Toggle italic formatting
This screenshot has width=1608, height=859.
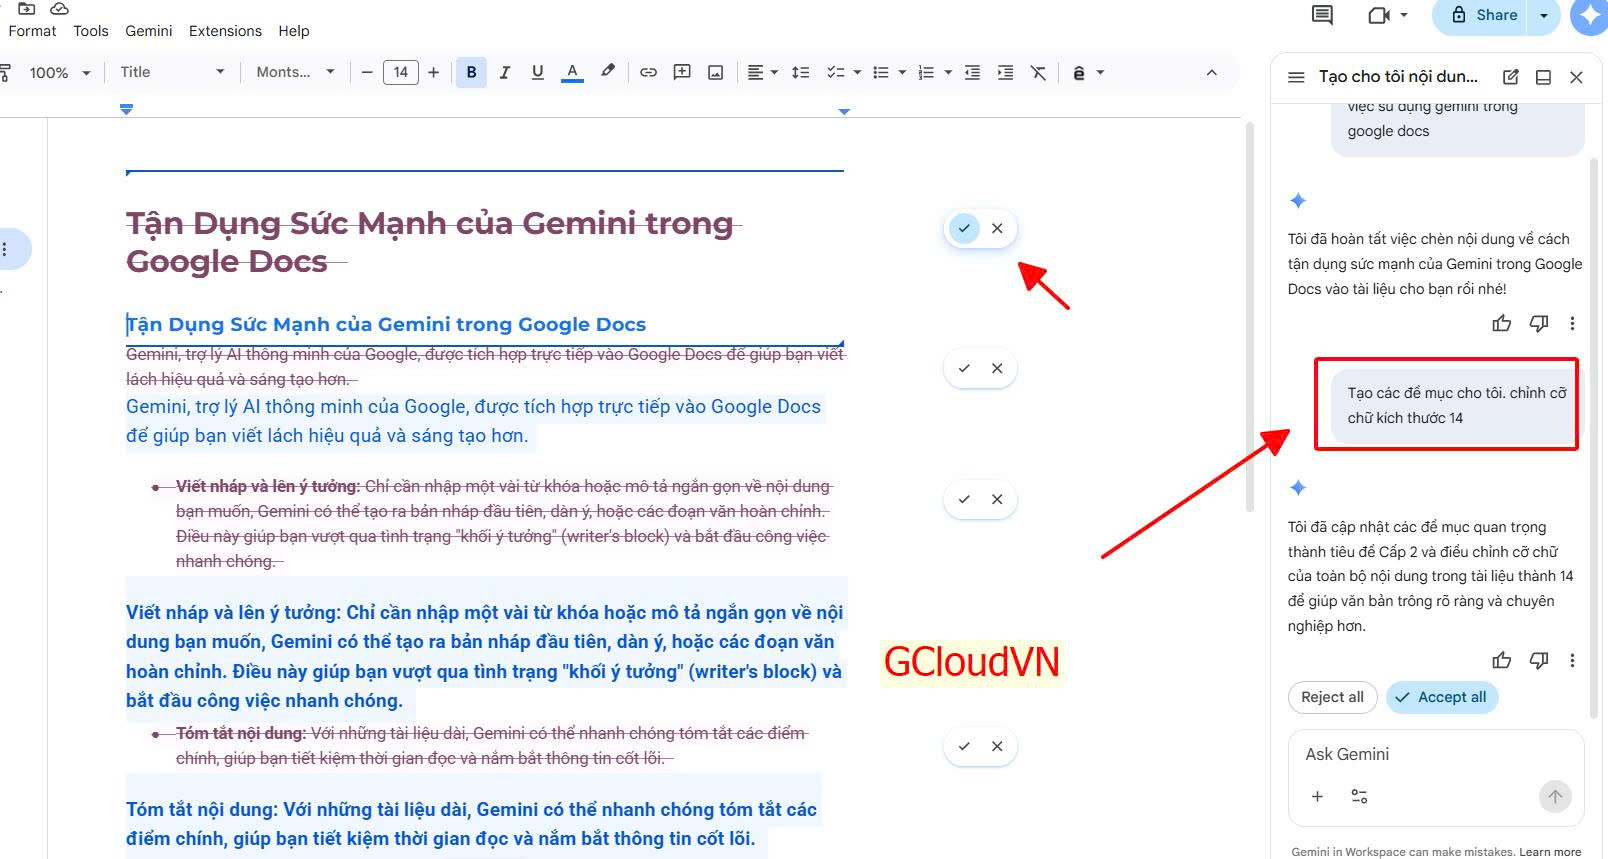(x=505, y=72)
